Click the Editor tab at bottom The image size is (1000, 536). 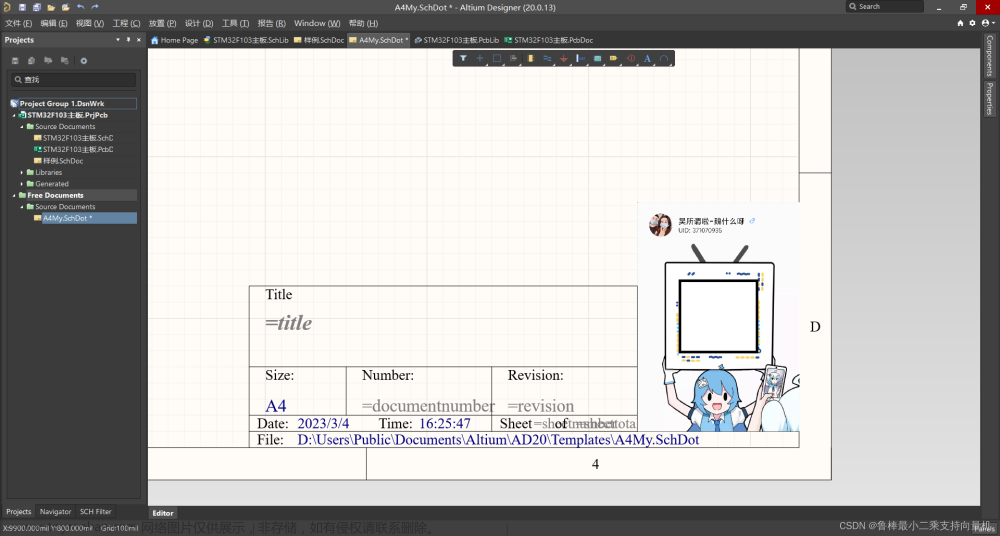[x=163, y=513]
